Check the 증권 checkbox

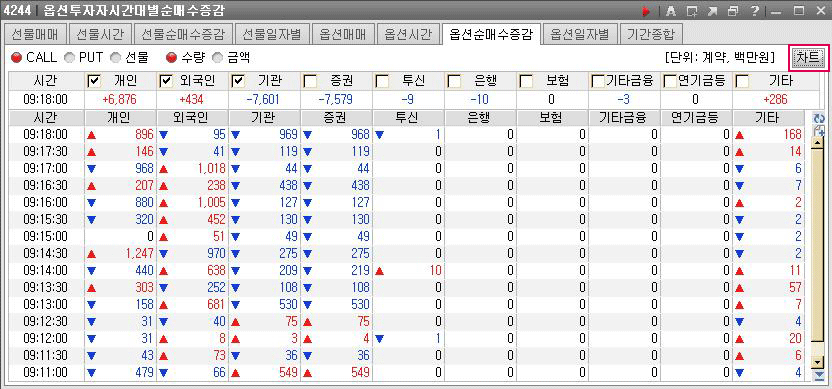click(310, 81)
